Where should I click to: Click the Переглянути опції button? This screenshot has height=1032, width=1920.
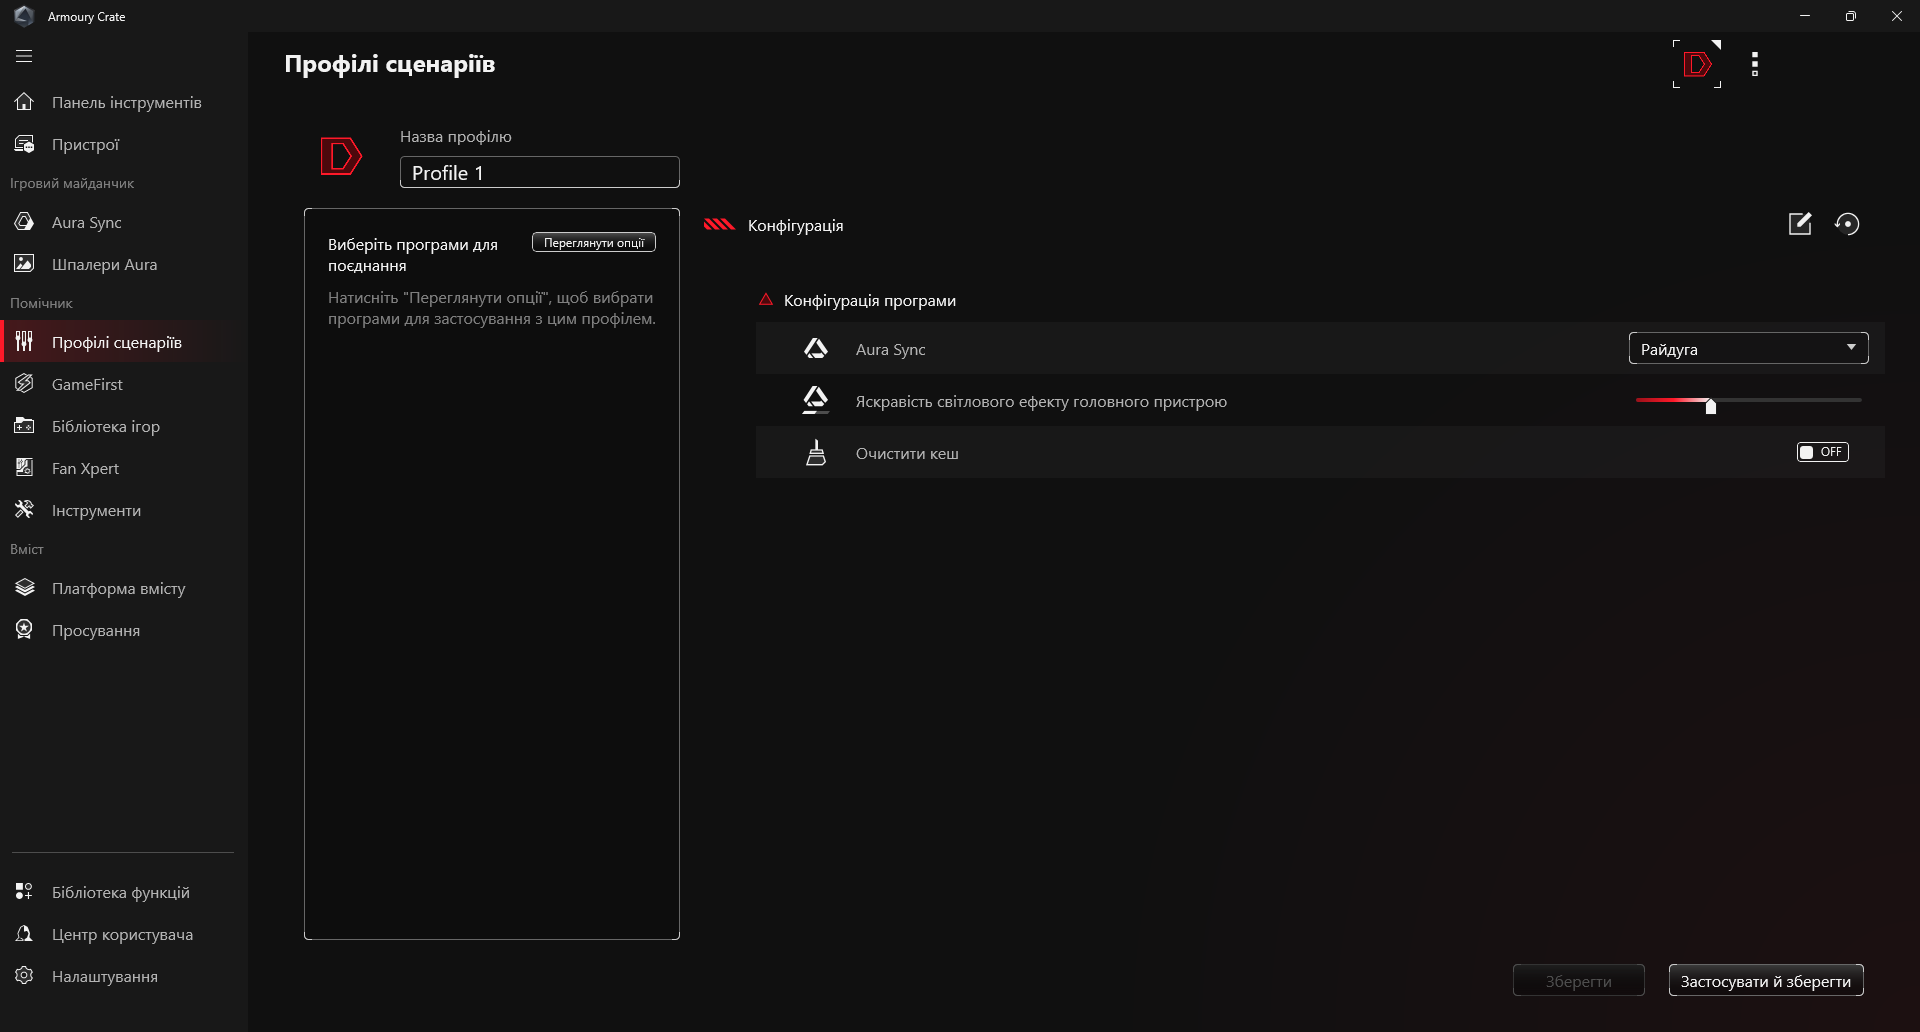594,243
